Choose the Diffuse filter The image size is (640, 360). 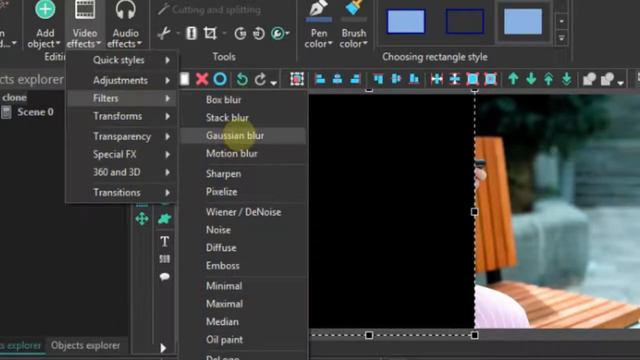(243, 248)
